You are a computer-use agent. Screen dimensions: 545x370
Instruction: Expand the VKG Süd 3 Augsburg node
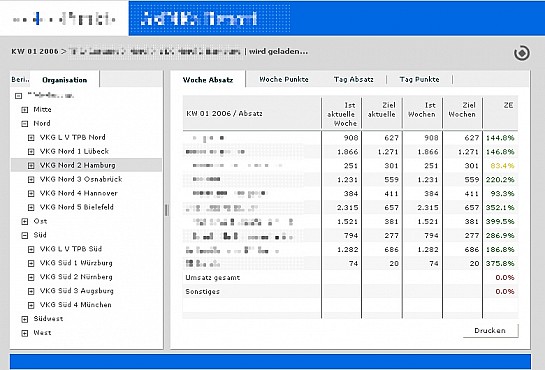(x=31, y=291)
